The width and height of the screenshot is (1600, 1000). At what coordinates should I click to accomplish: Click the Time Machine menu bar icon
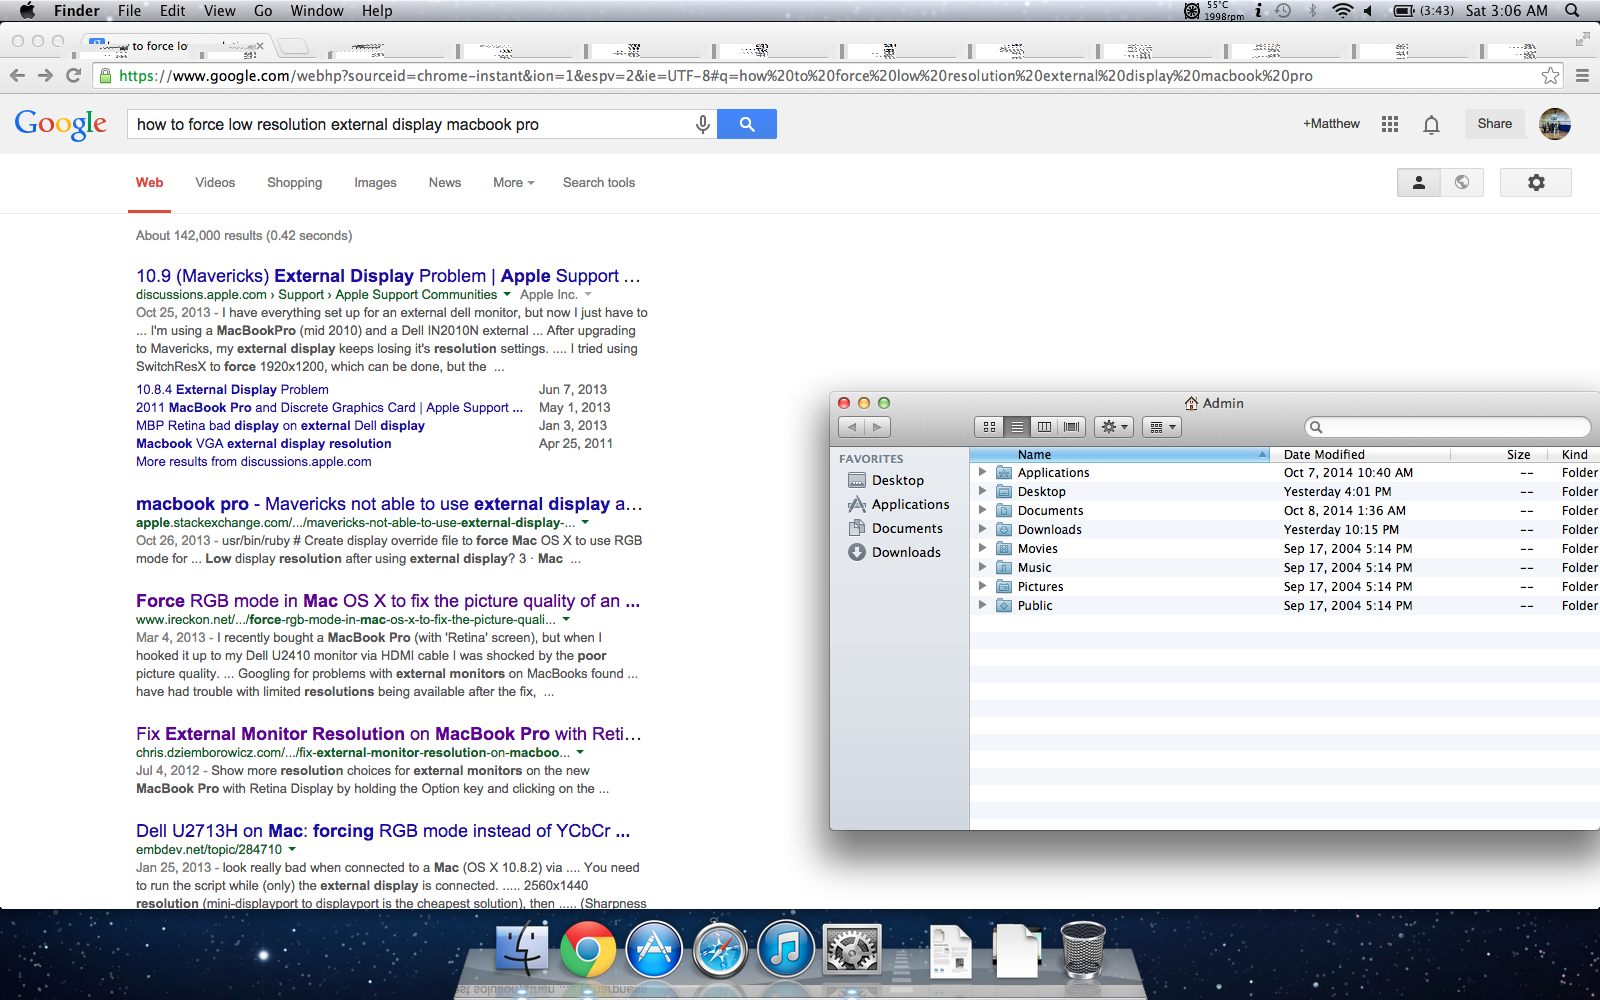coord(1284,11)
